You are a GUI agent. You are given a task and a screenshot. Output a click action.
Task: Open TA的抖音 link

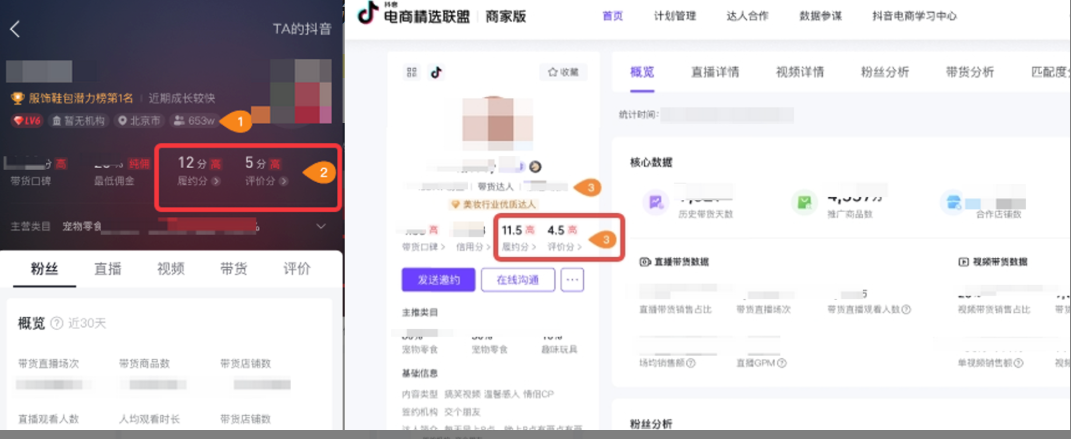tap(302, 29)
